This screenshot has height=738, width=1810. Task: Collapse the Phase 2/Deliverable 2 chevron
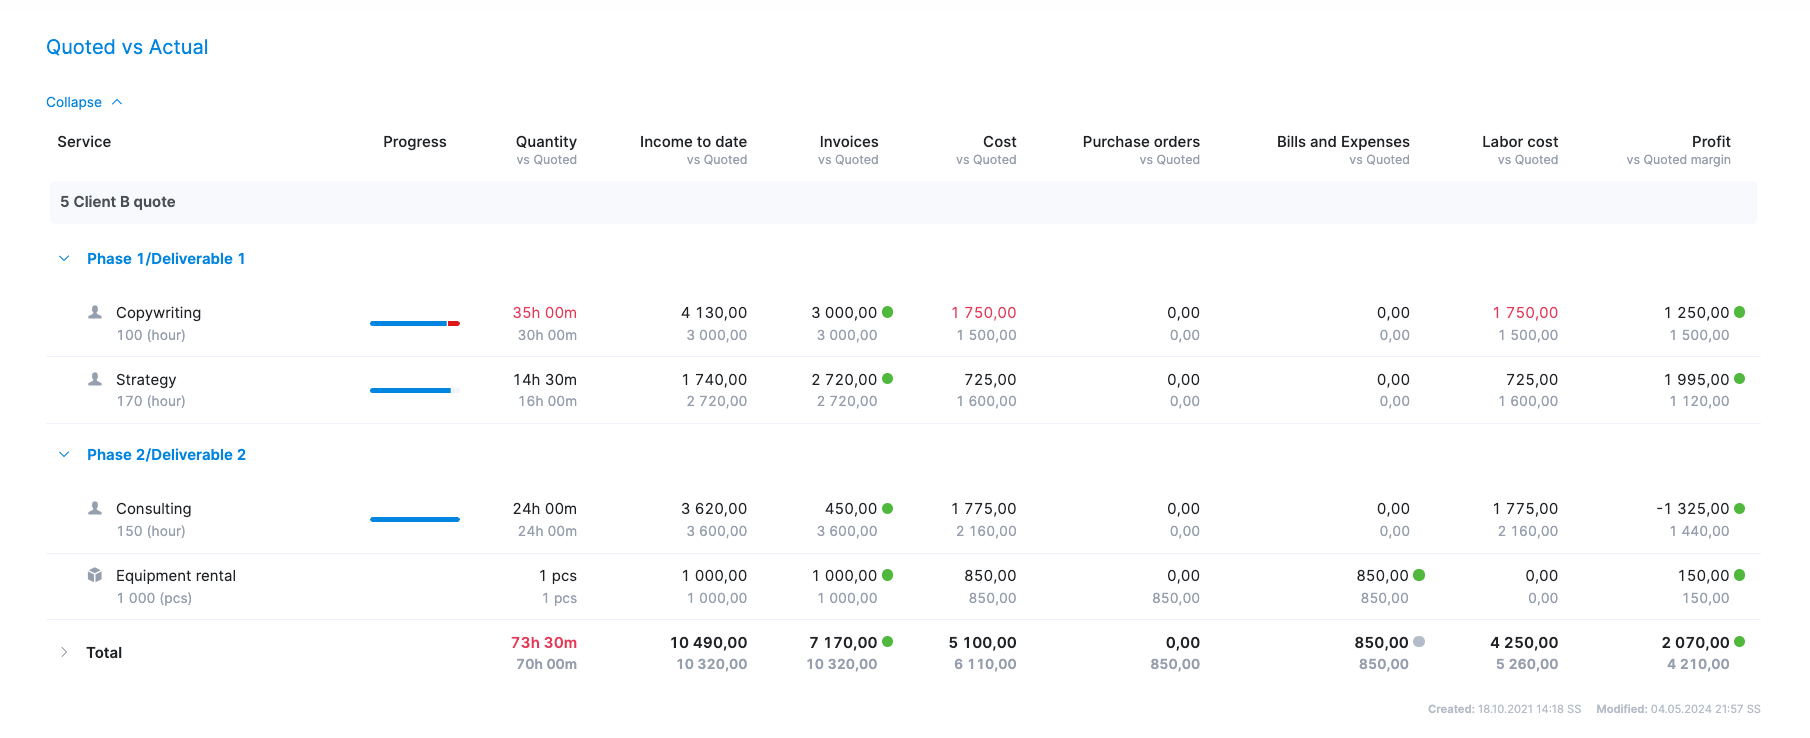click(x=64, y=455)
